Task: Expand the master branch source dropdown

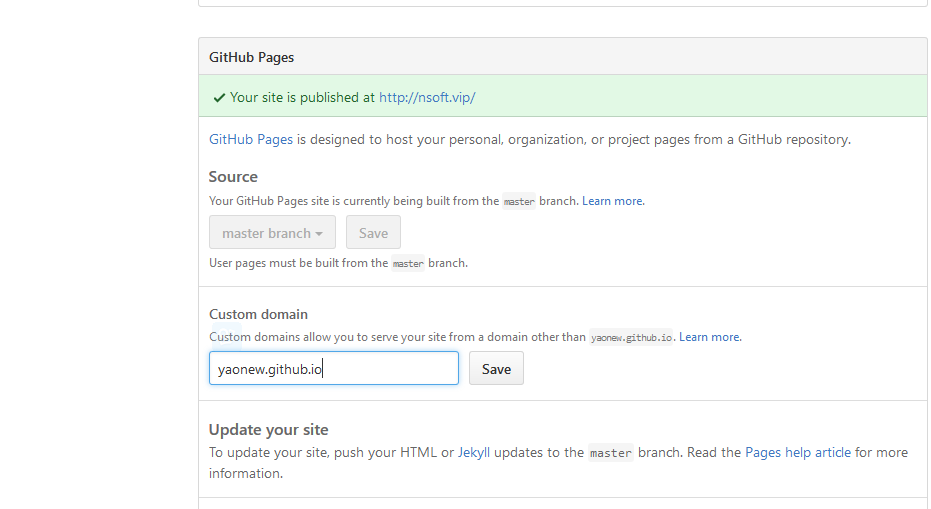Action: [271, 233]
